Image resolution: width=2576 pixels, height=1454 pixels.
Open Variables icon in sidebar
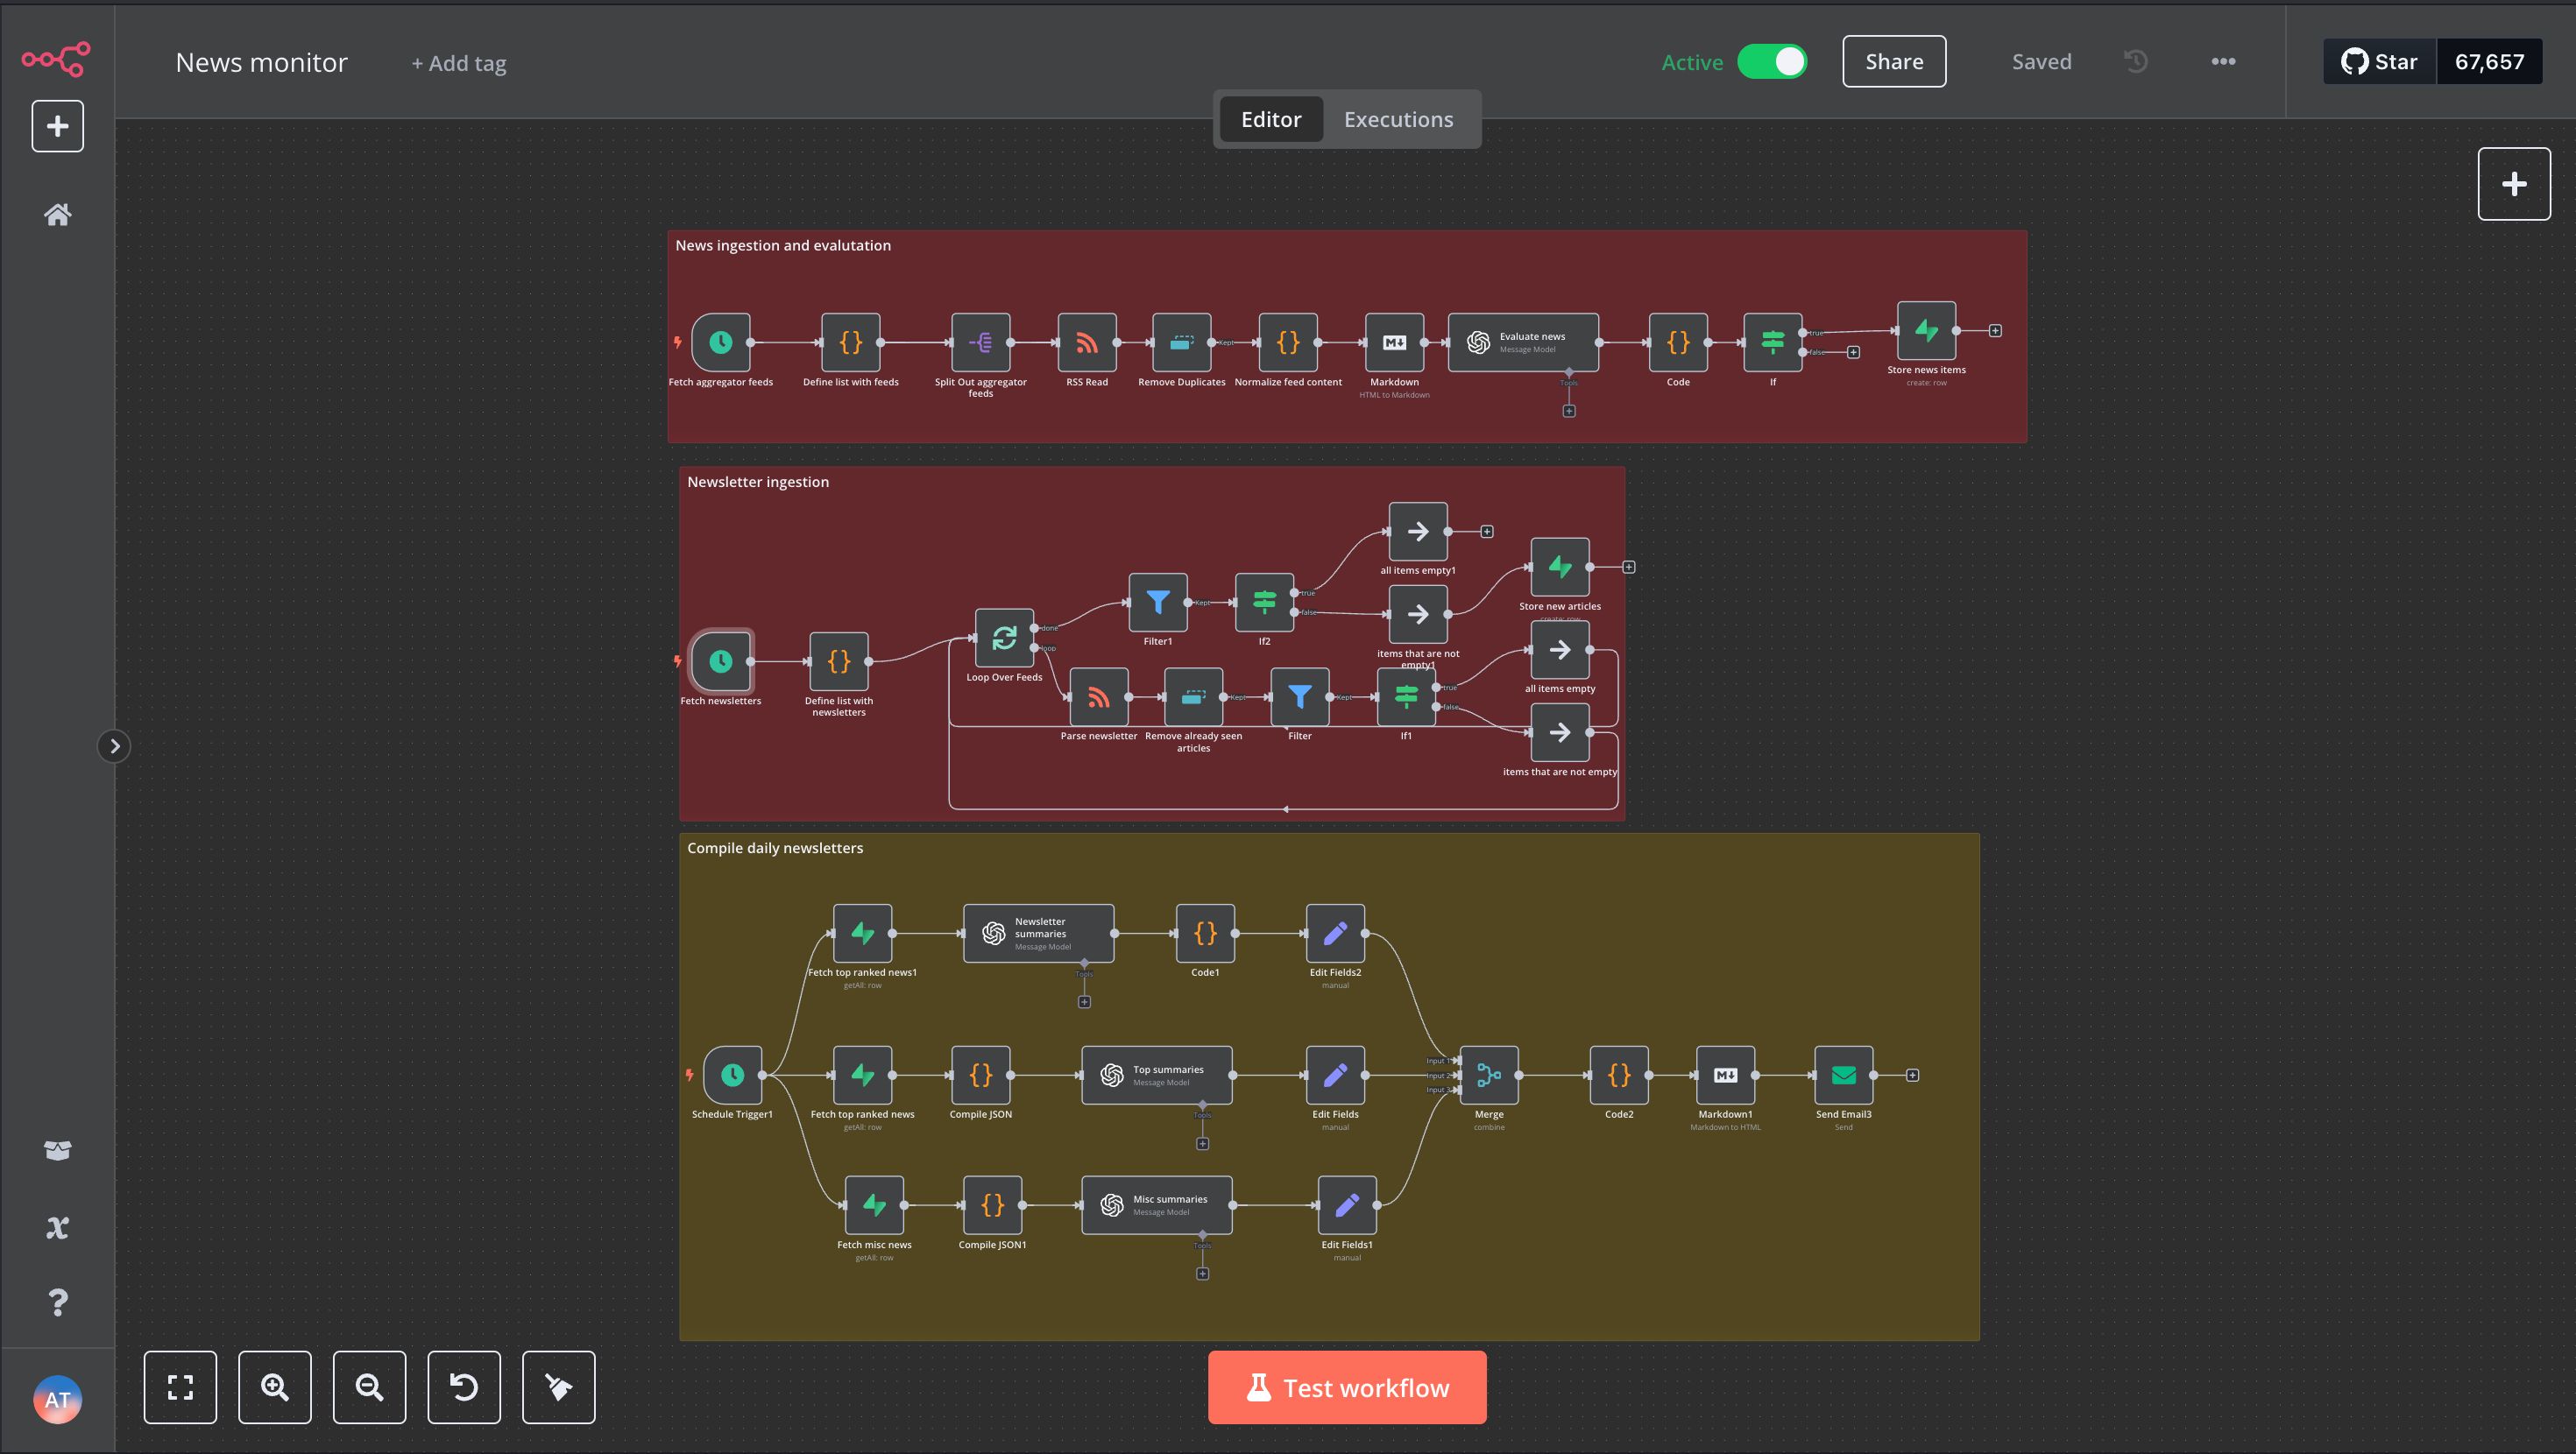pyautogui.click(x=57, y=1227)
